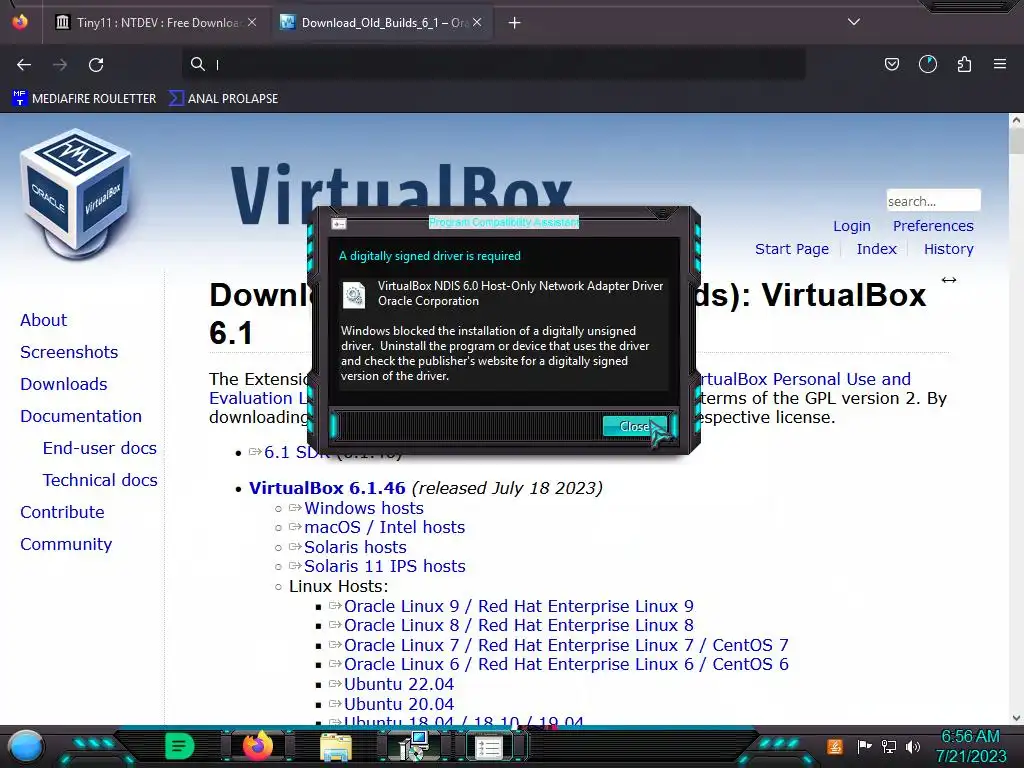The image size is (1024, 768).
Task: Open Oracle Linux 8 / Red Hat 8 link
Action: pos(519,625)
